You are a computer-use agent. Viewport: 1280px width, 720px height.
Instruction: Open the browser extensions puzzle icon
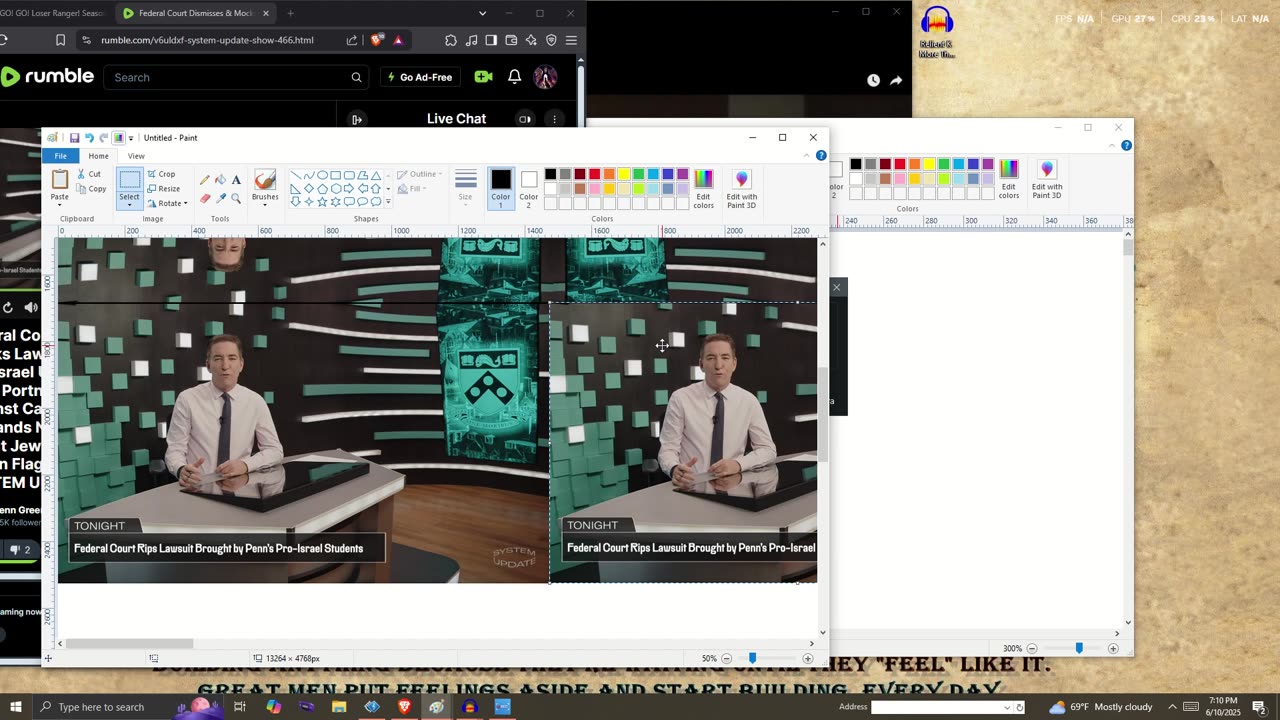coord(451,40)
